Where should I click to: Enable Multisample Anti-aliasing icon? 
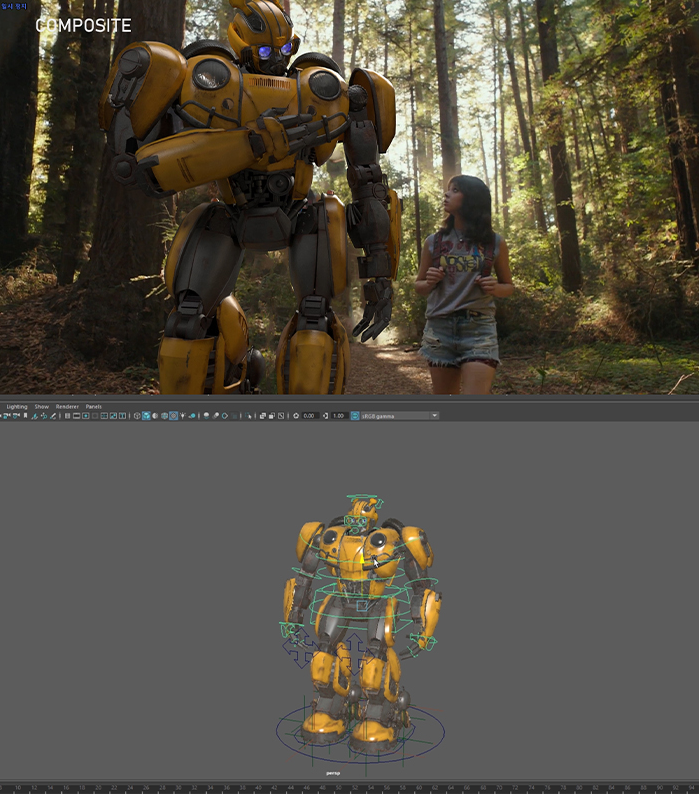pyautogui.click(x=224, y=416)
